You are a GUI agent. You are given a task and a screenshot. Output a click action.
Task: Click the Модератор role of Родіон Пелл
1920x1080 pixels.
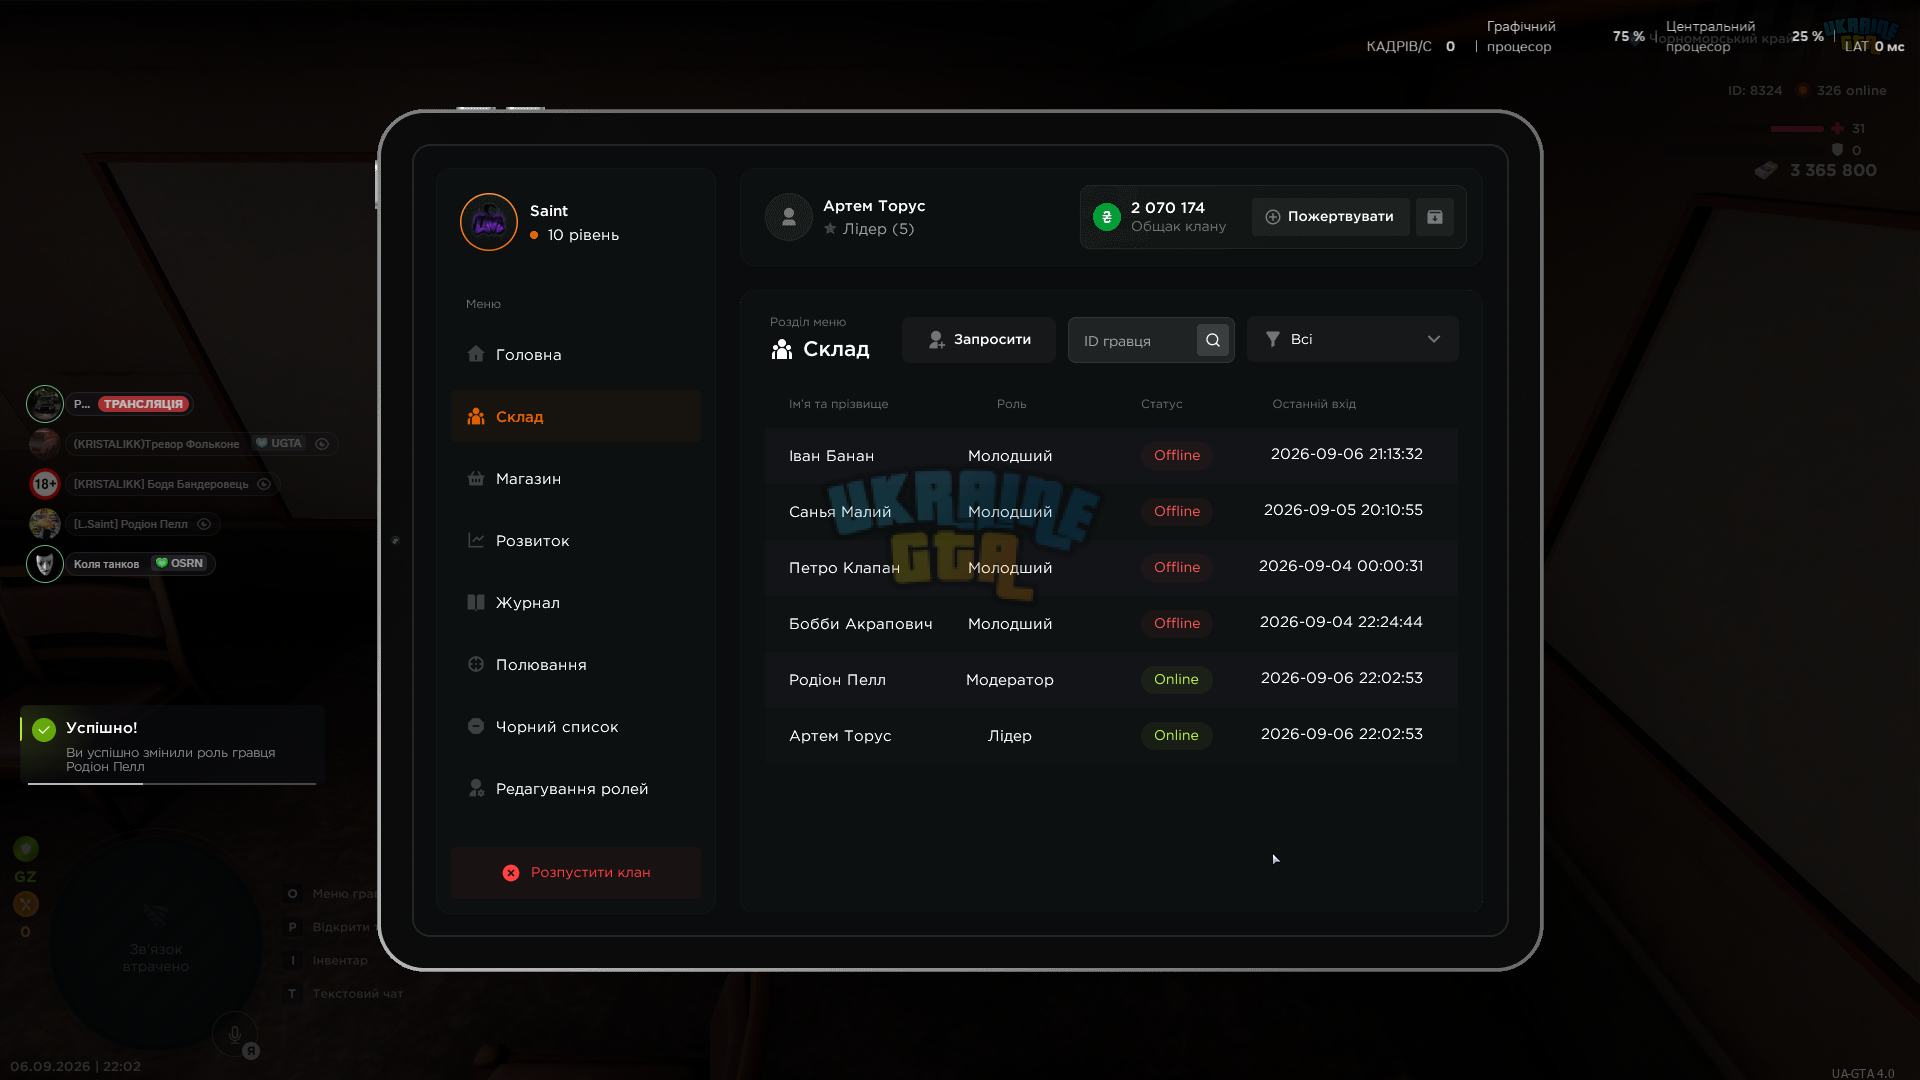click(1010, 680)
